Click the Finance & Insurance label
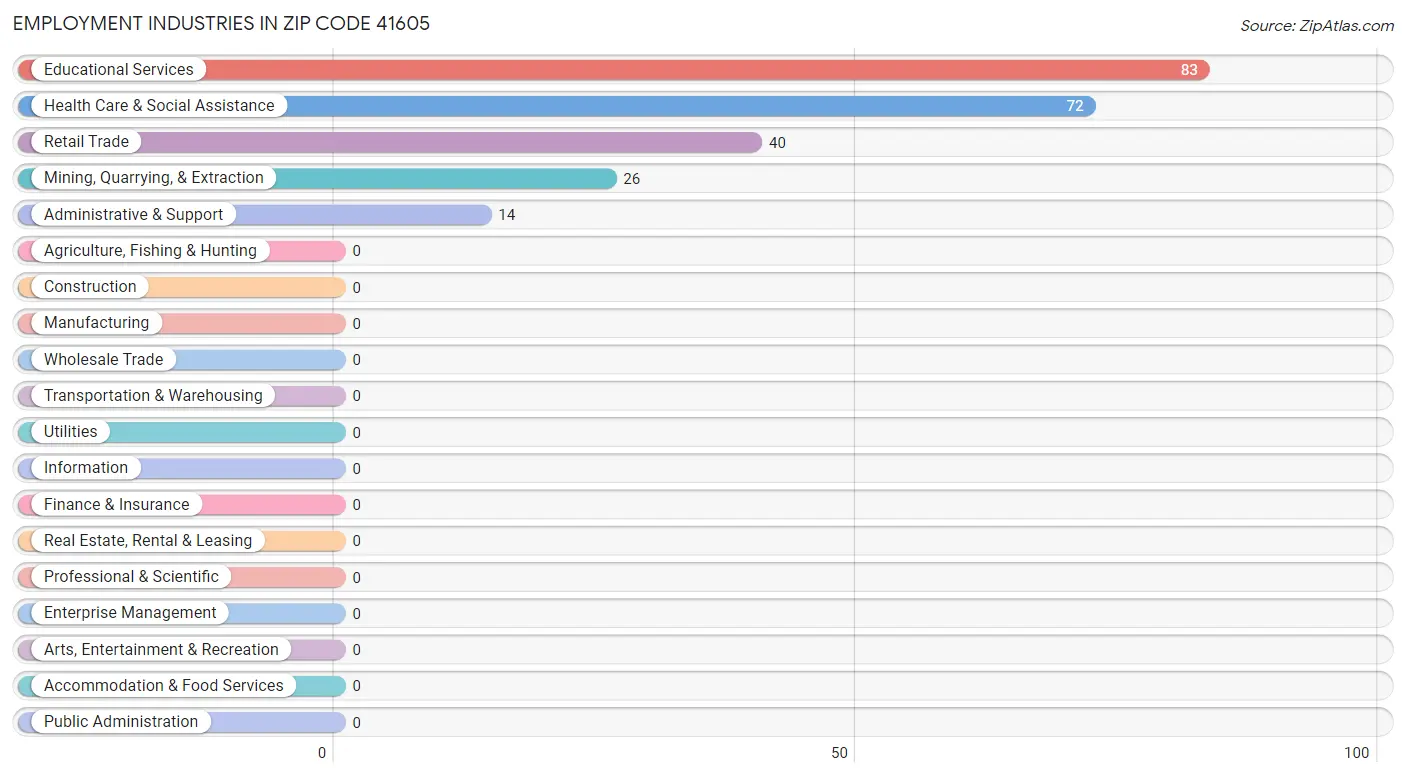Image resolution: width=1406 pixels, height=777 pixels. coord(117,504)
